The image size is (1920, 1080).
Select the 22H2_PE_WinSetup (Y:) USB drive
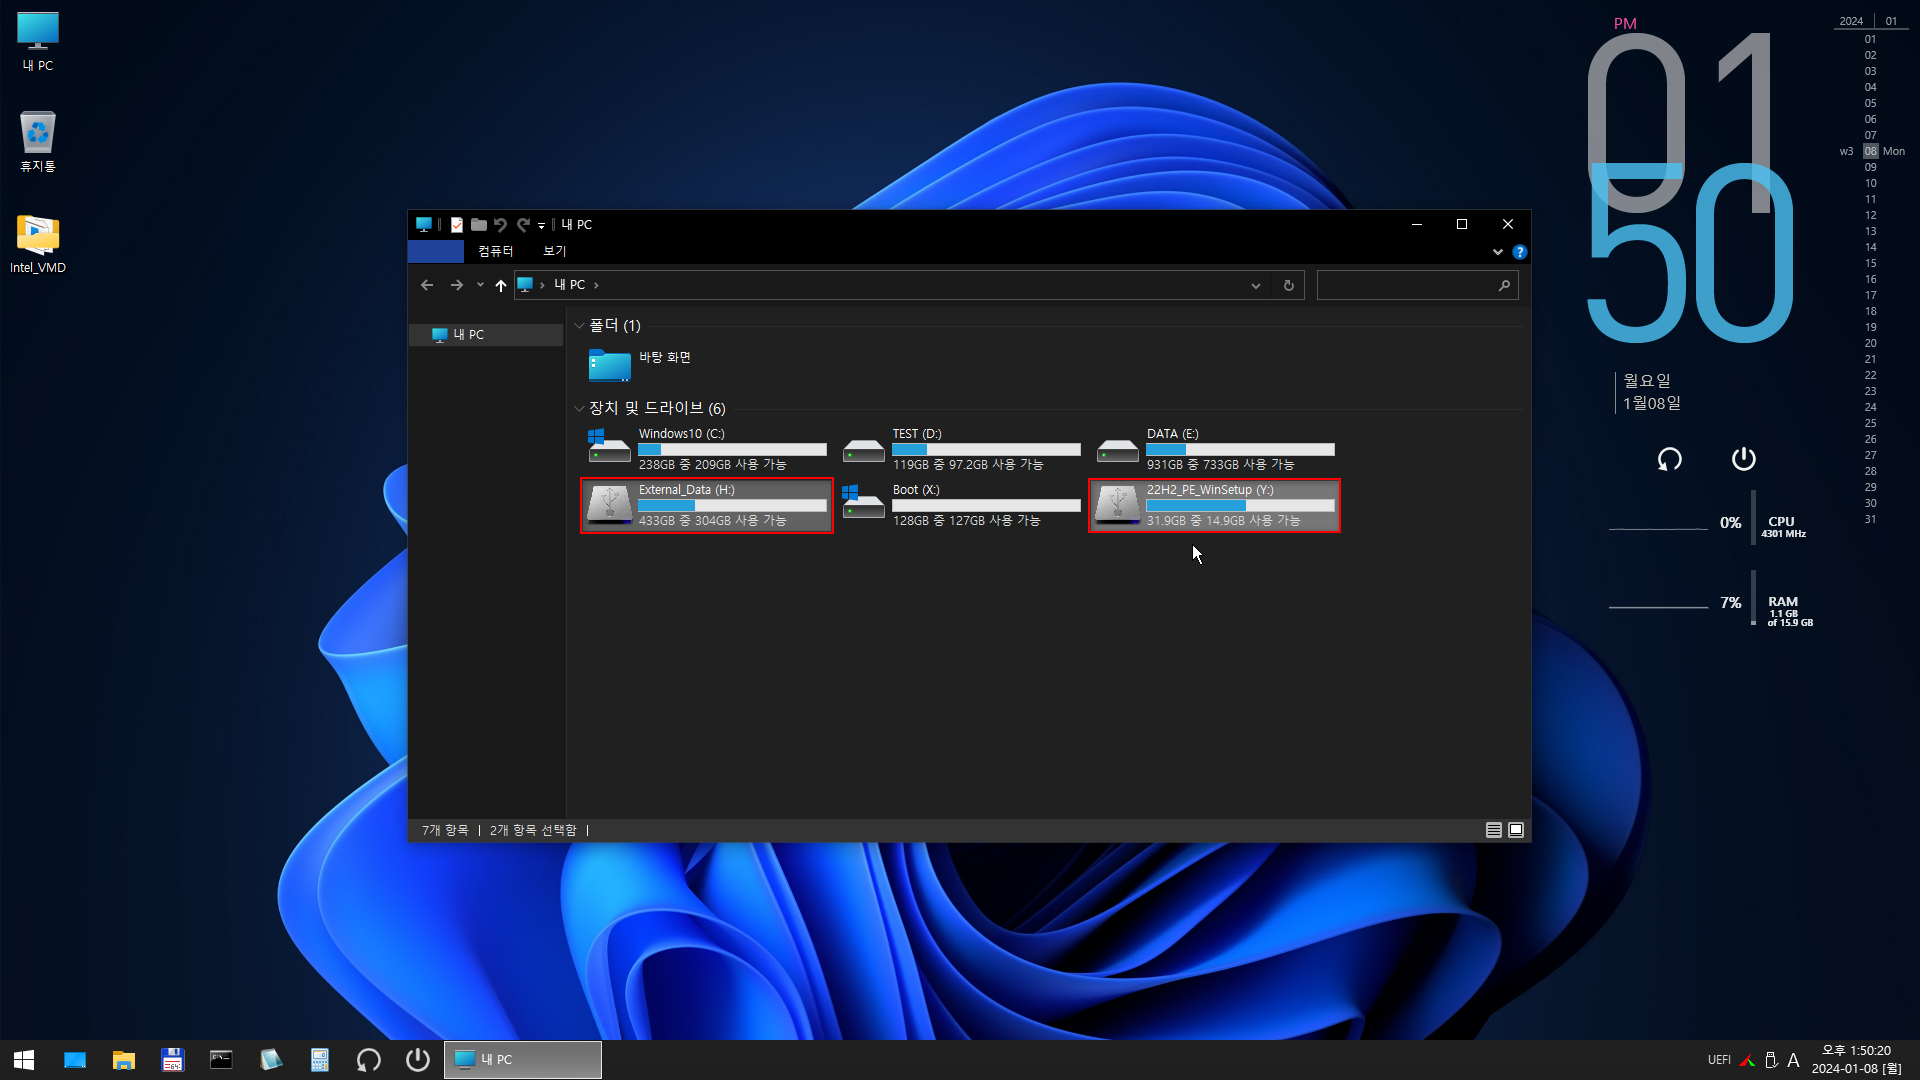(1215, 505)
